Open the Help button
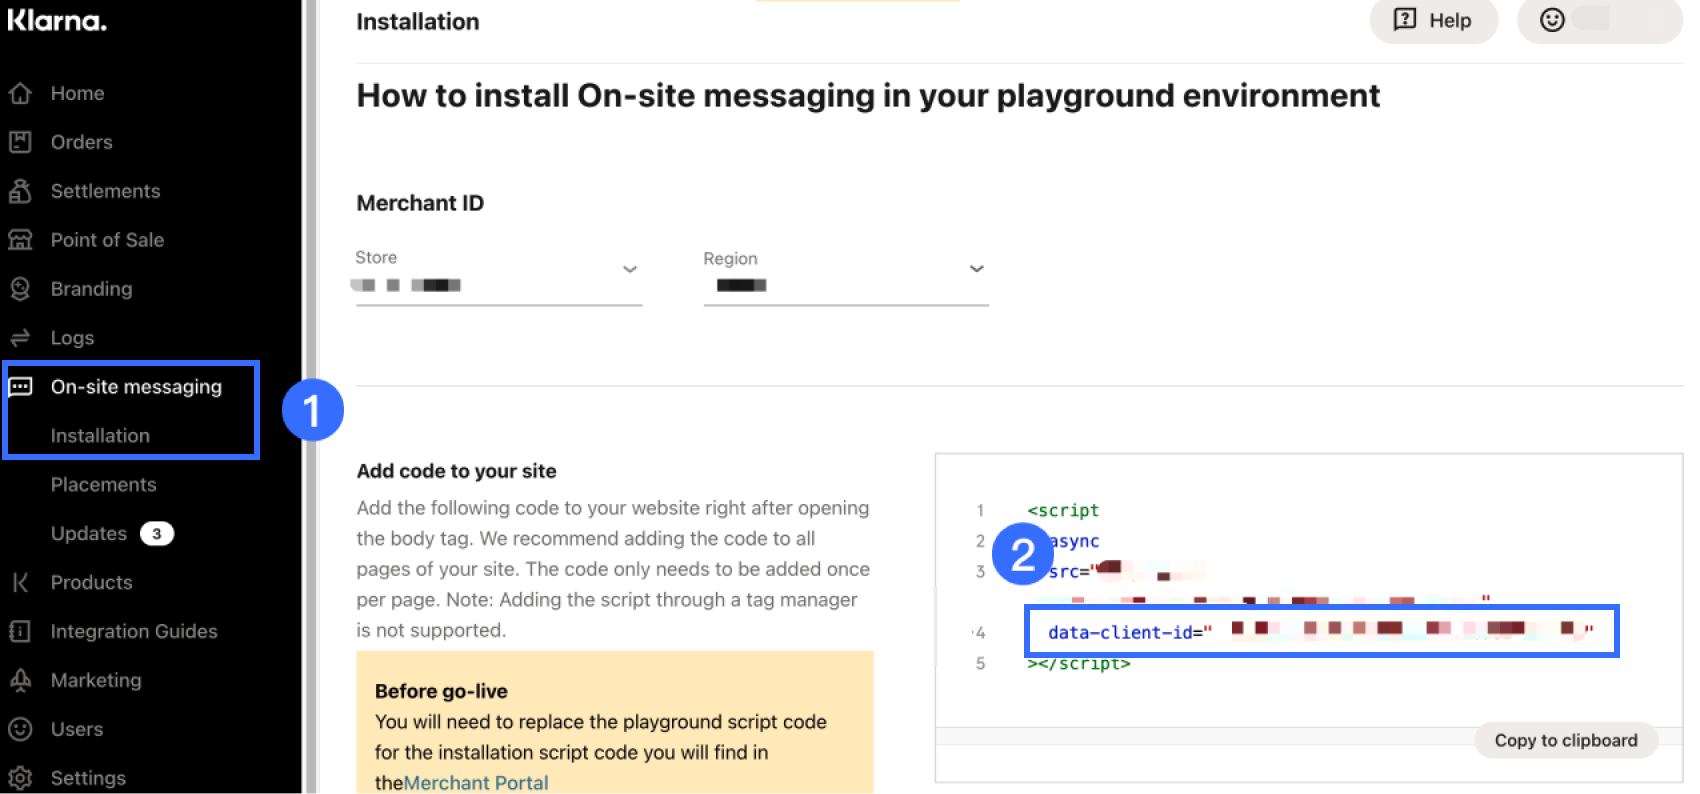1700x794 pixels. tap(1433, 20)
